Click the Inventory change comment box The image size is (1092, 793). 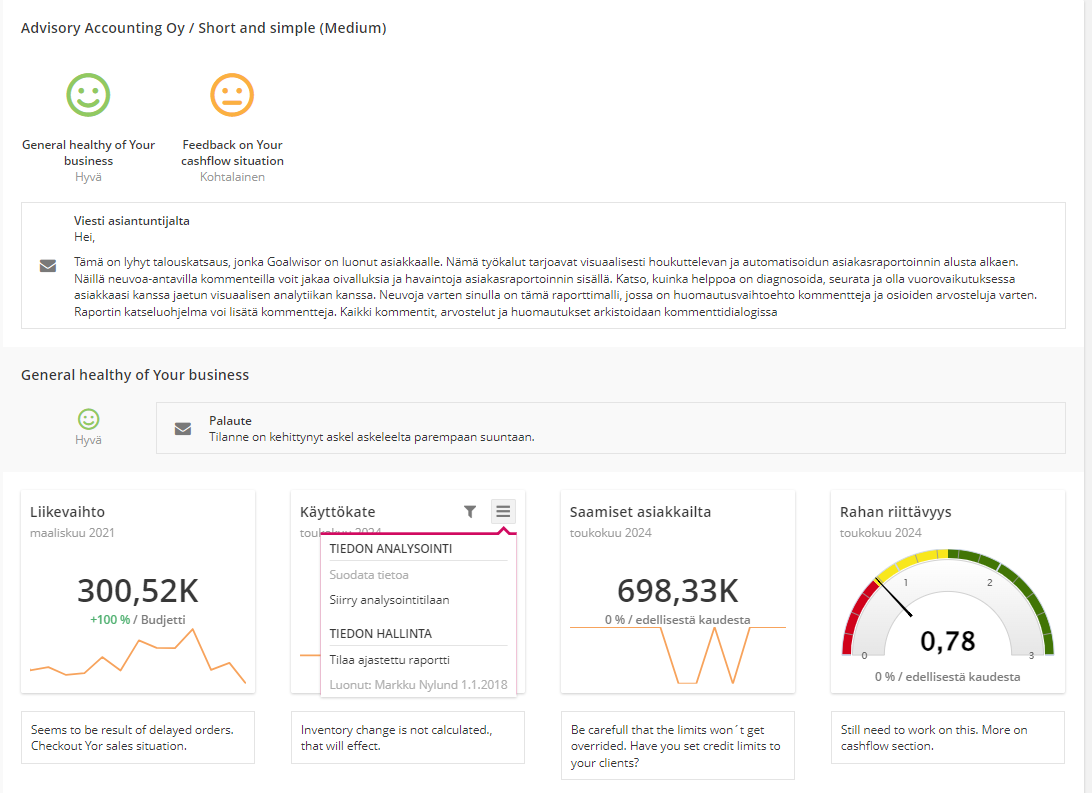point(407,738)
